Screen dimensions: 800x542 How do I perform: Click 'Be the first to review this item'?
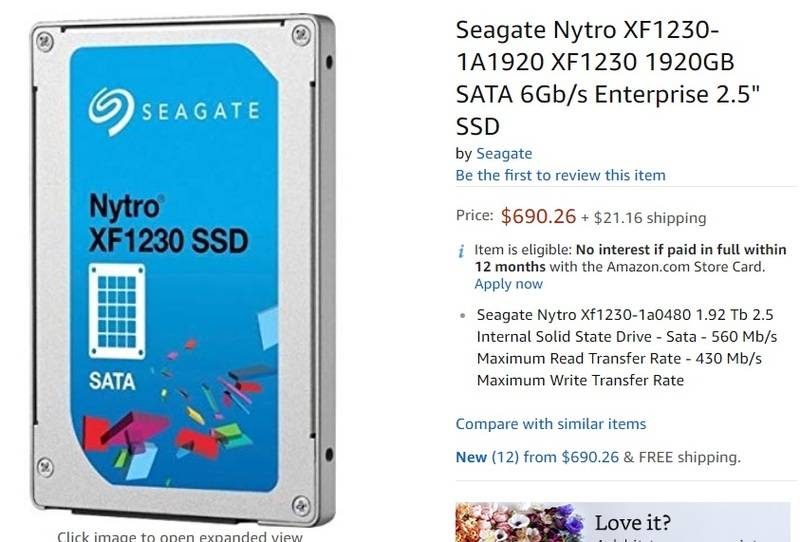[x=560, y=175]
